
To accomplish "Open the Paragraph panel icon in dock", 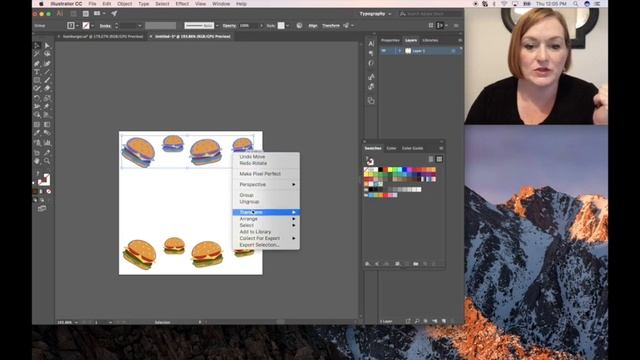I will tap(371, 53).
